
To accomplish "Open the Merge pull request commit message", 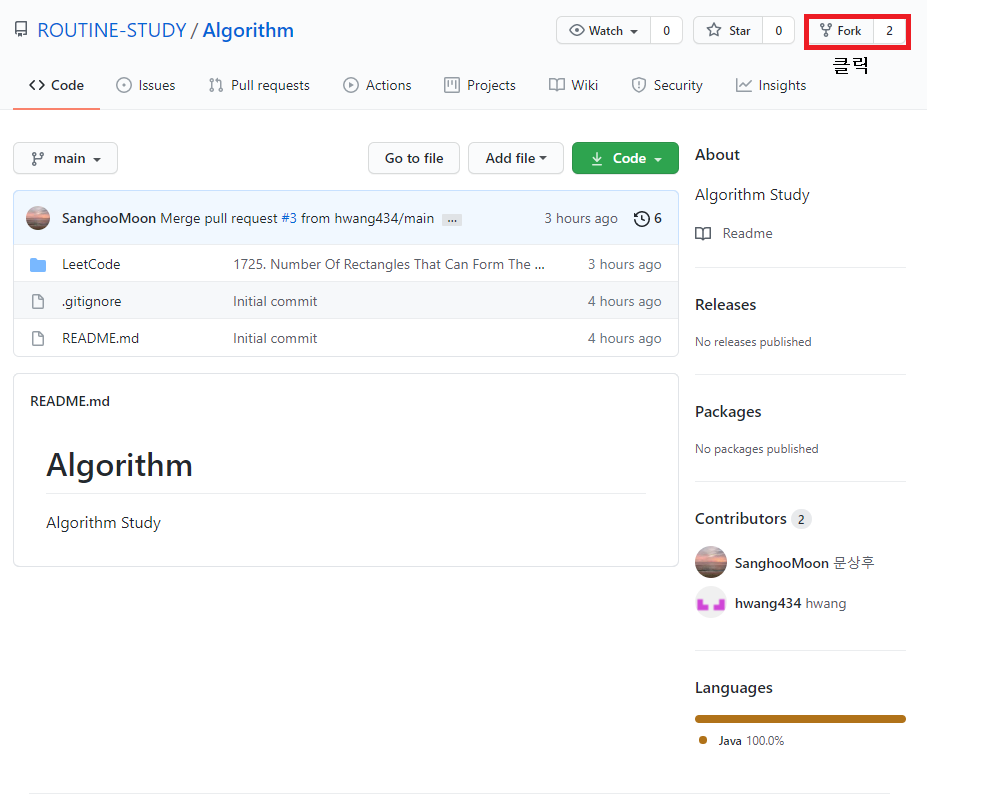I will click(x=219, y=219).
